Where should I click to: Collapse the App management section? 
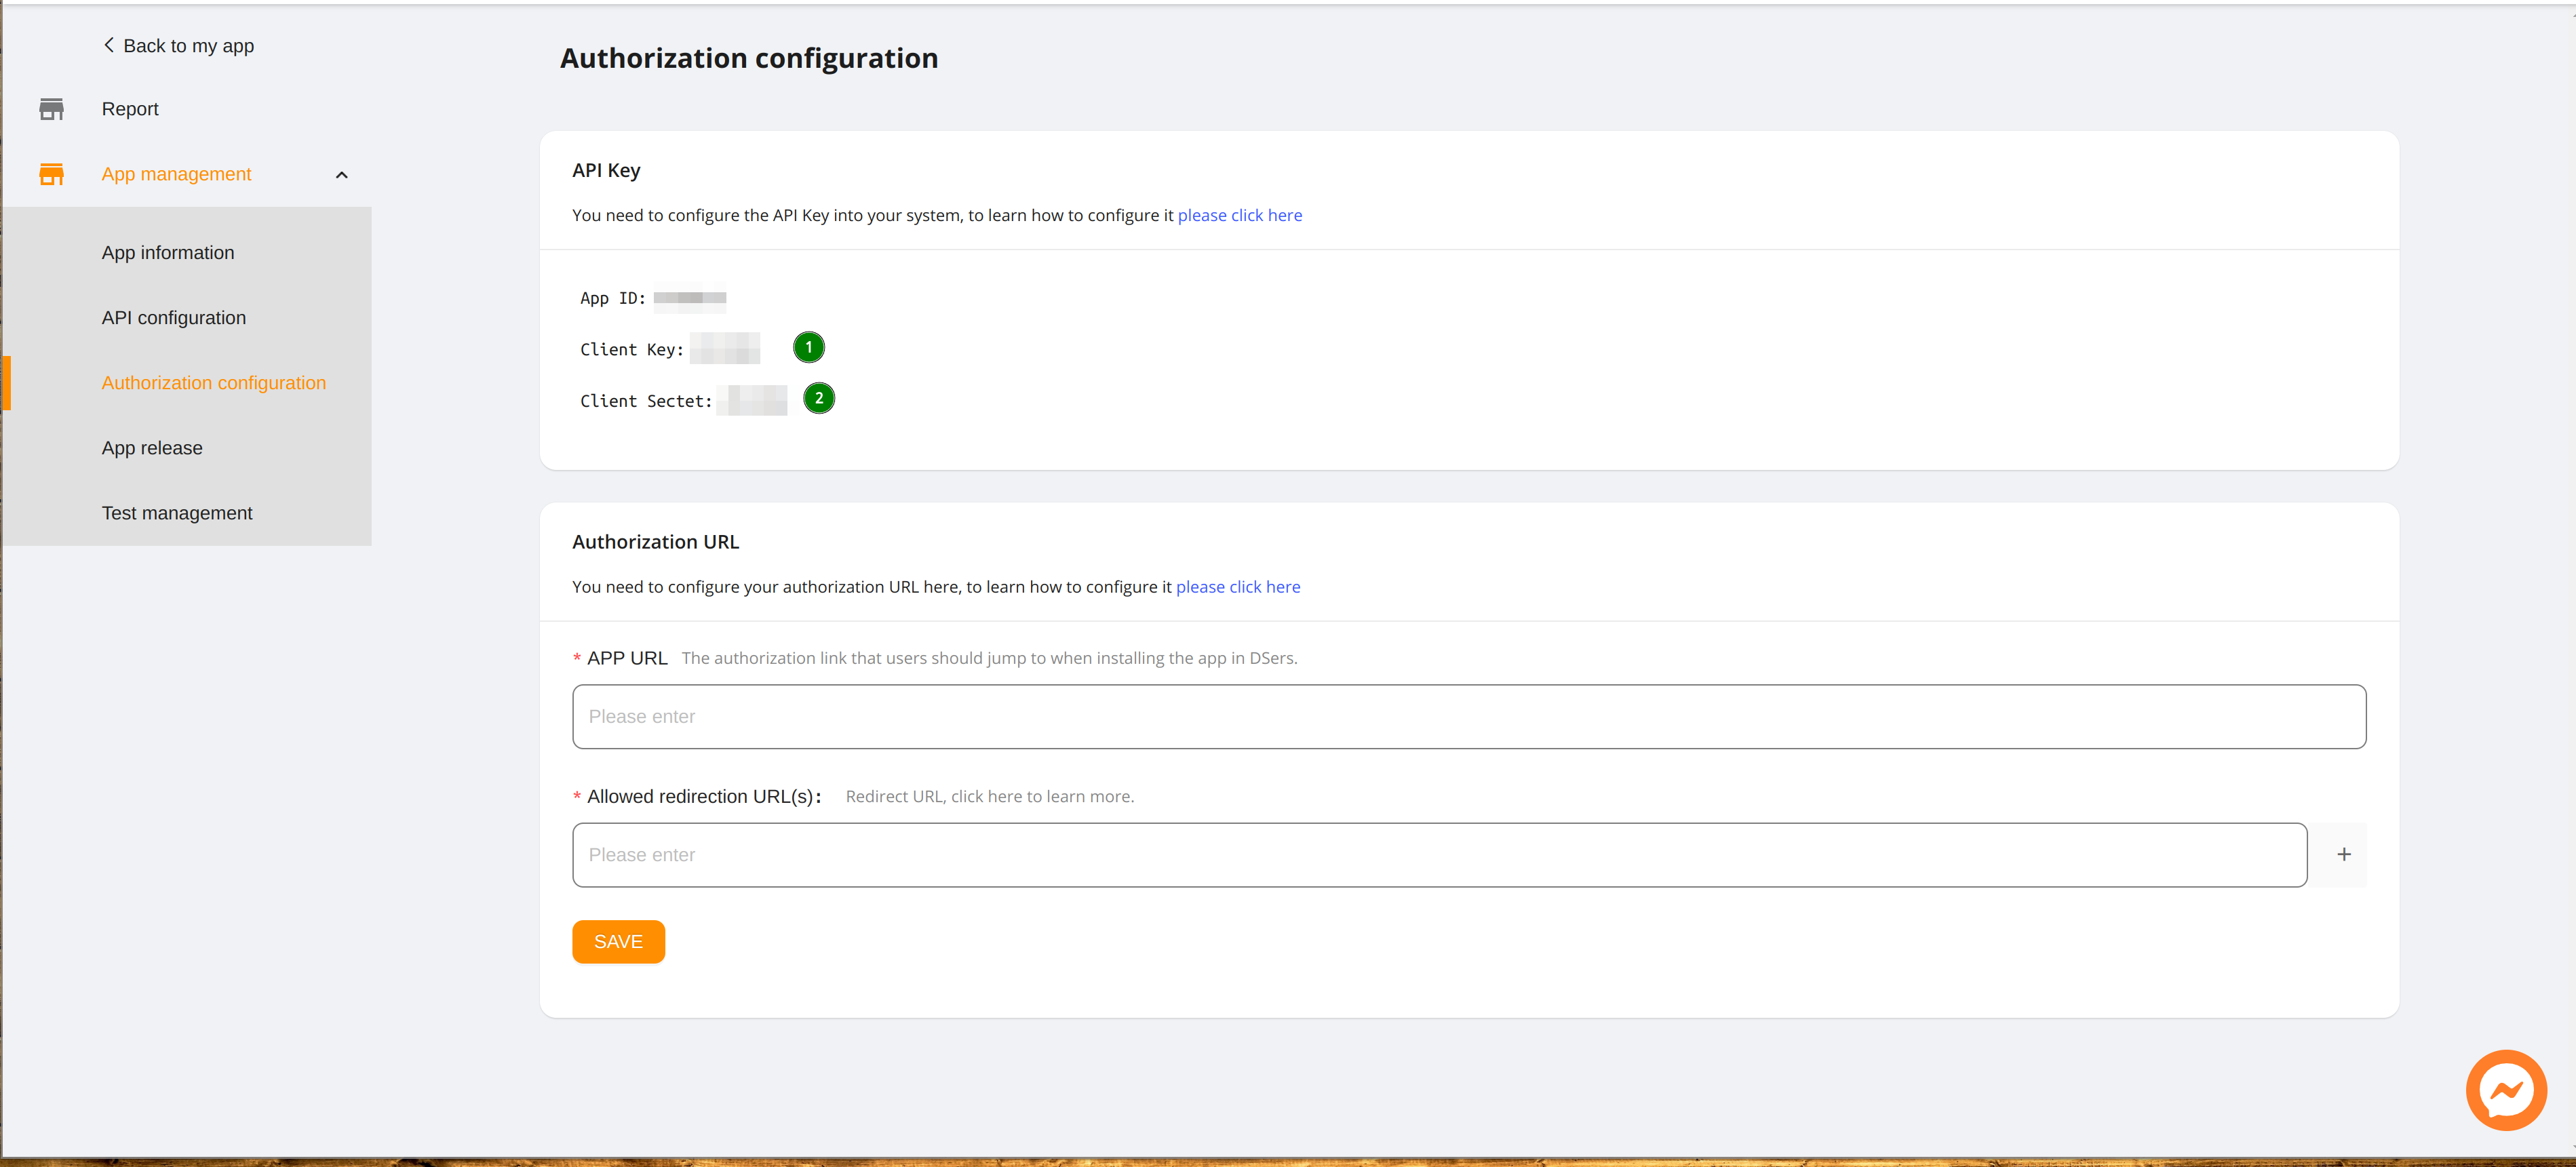click(x=342, y=174)
